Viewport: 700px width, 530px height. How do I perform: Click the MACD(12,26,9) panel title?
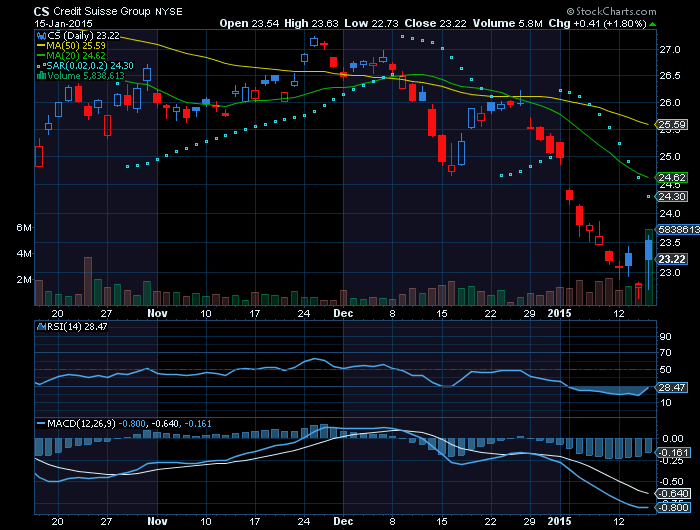81,423
